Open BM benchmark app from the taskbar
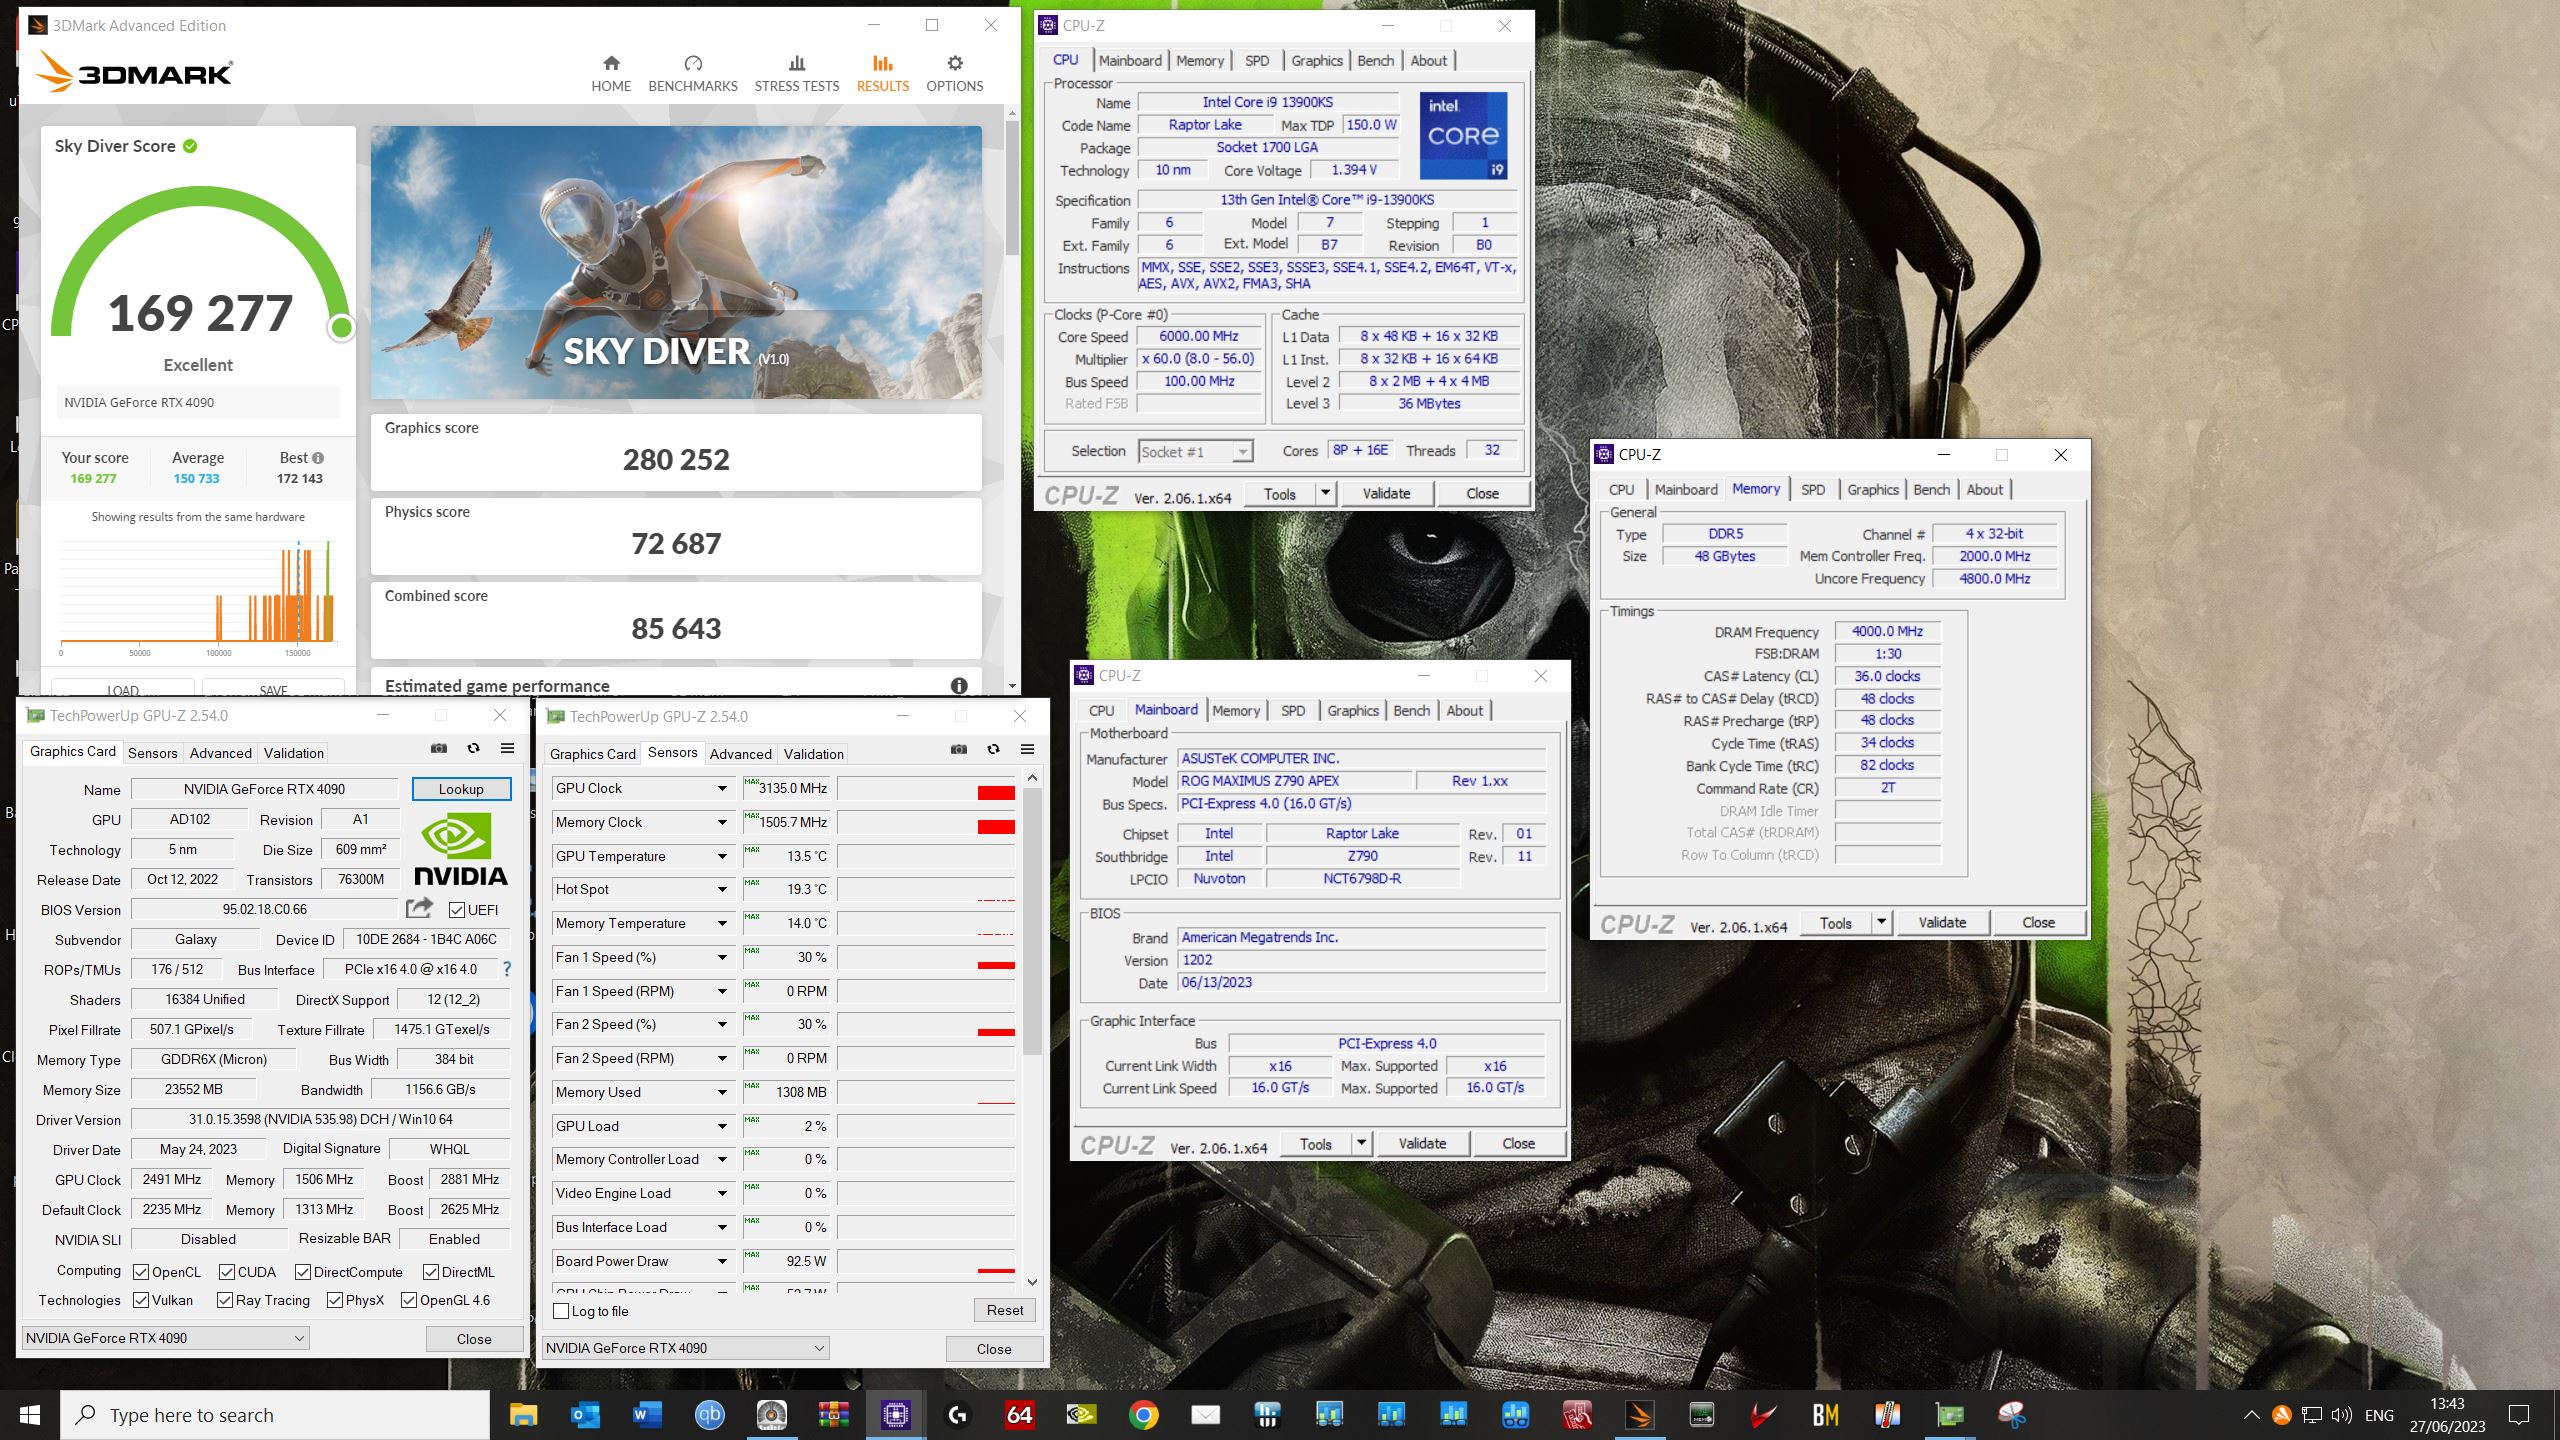 1825,1414
